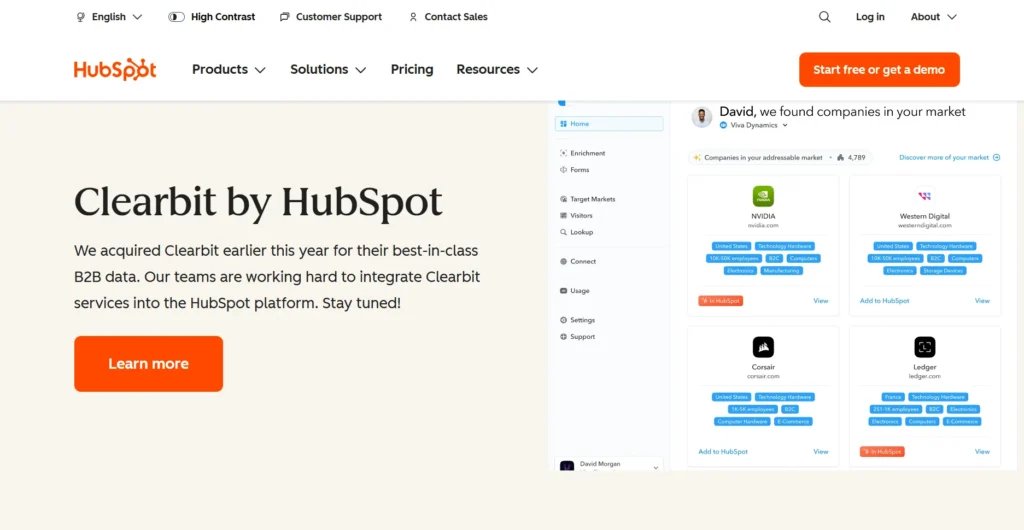The image size is (1024, 530).
Task: Open the Pricing page
Action: (x=412, y=69)
